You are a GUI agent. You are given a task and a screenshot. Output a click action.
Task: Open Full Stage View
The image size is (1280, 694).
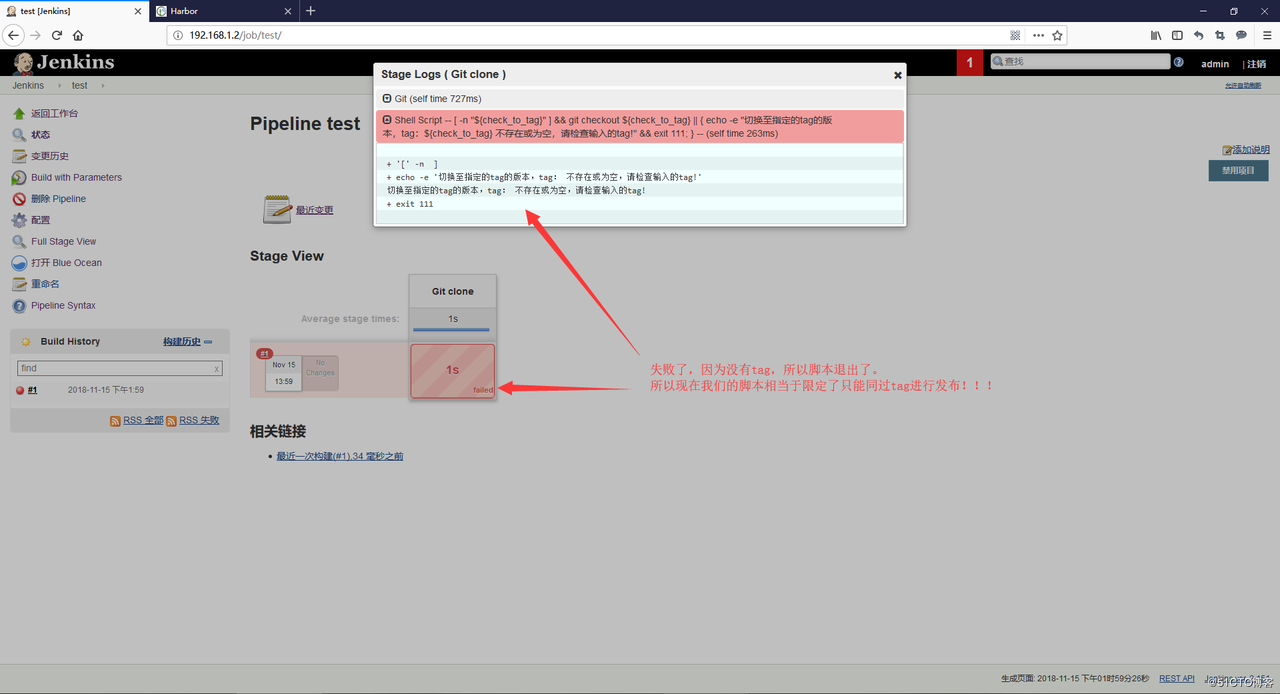pos(63,242)
